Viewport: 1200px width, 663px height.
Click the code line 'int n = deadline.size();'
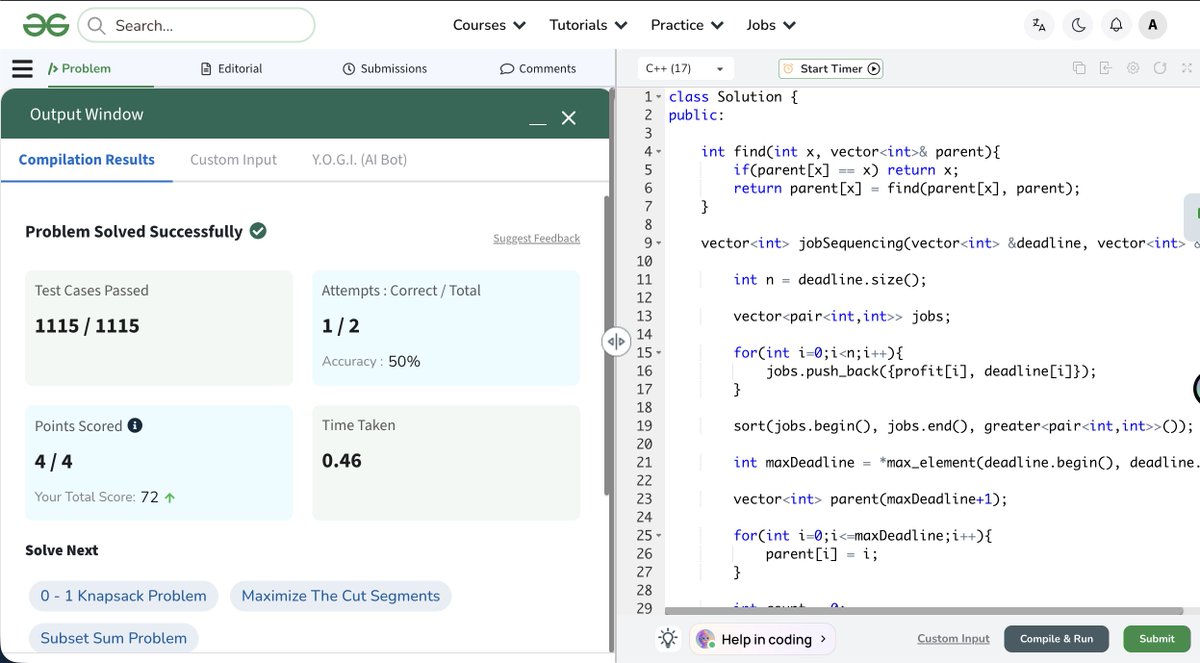pos(830,280)
